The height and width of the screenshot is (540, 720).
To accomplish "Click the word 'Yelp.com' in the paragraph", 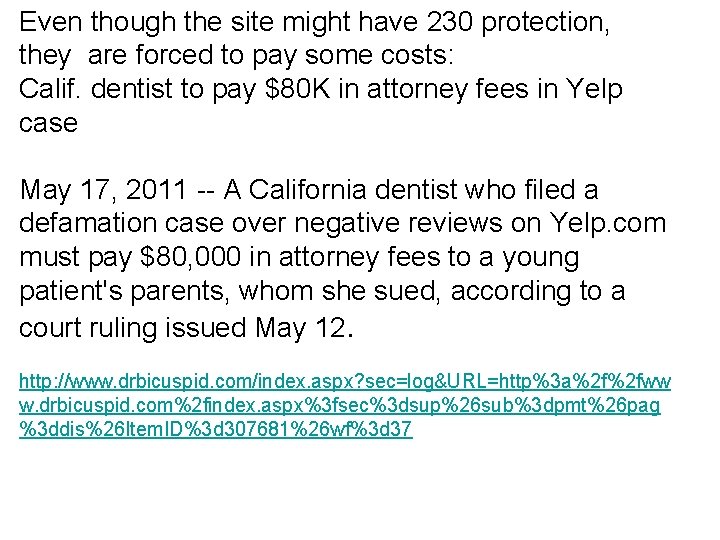I will pos(608,224).
